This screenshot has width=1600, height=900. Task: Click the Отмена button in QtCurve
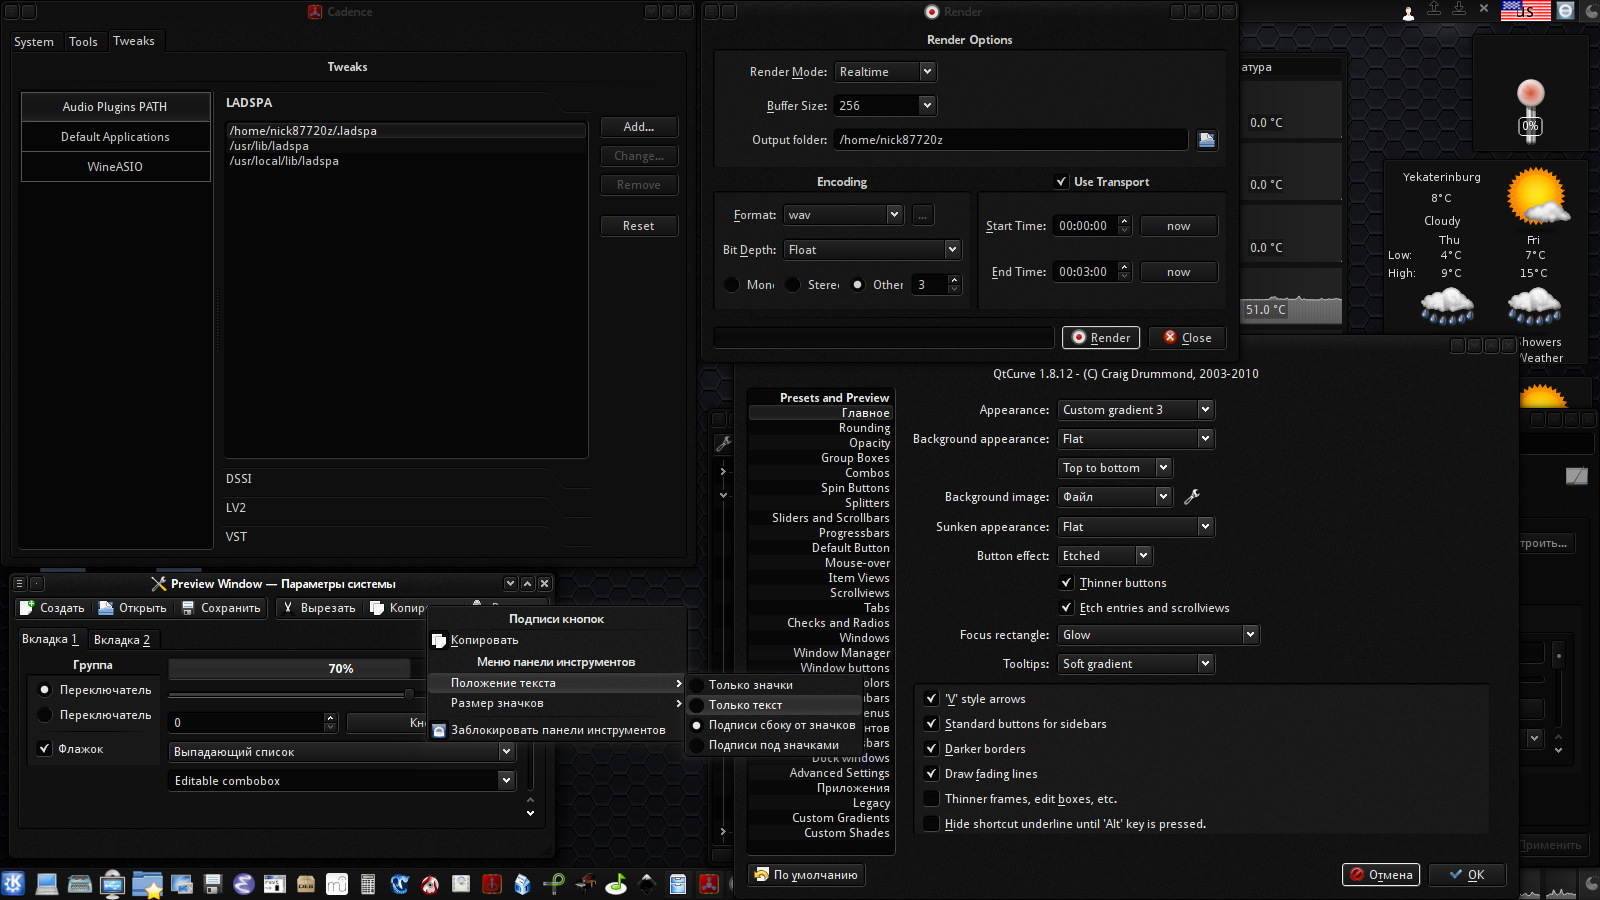[1381, 875]
